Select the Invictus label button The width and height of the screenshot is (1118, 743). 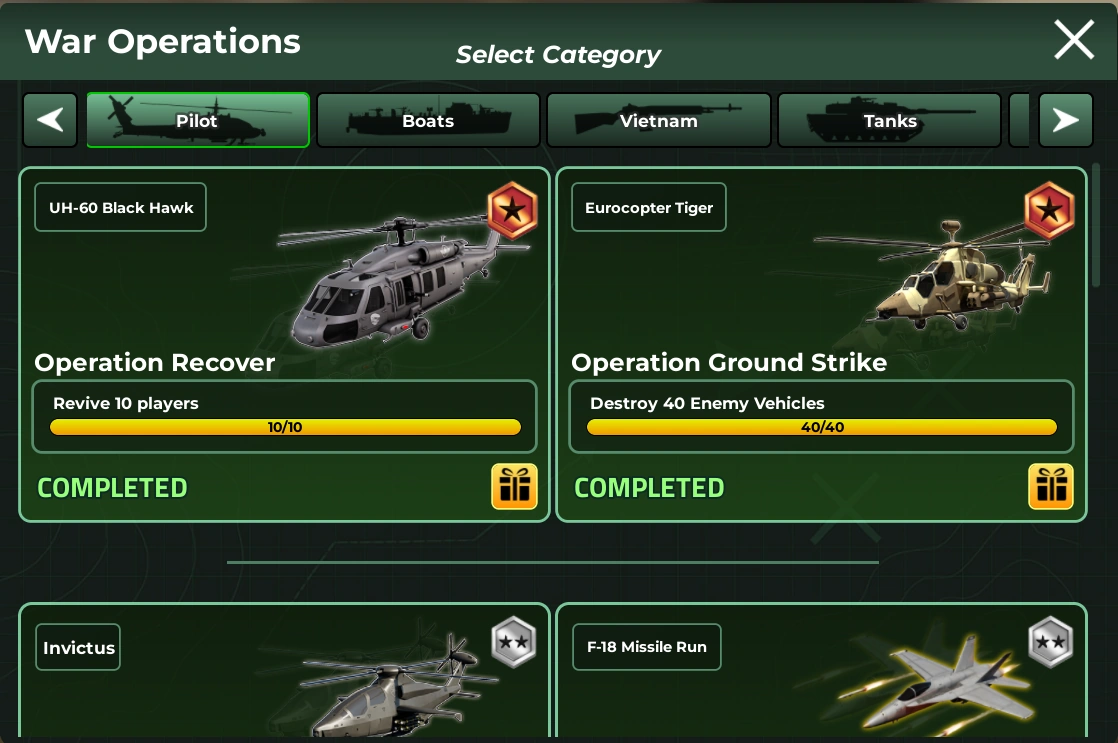click(78, 647)
